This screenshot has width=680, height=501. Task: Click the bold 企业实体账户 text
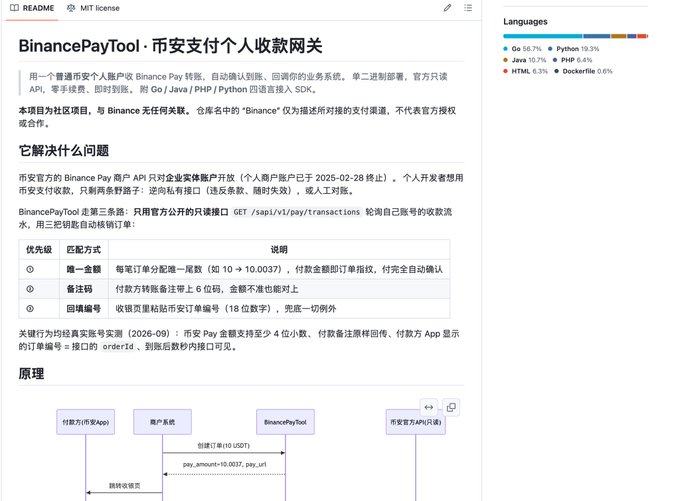tap(191, 178)
